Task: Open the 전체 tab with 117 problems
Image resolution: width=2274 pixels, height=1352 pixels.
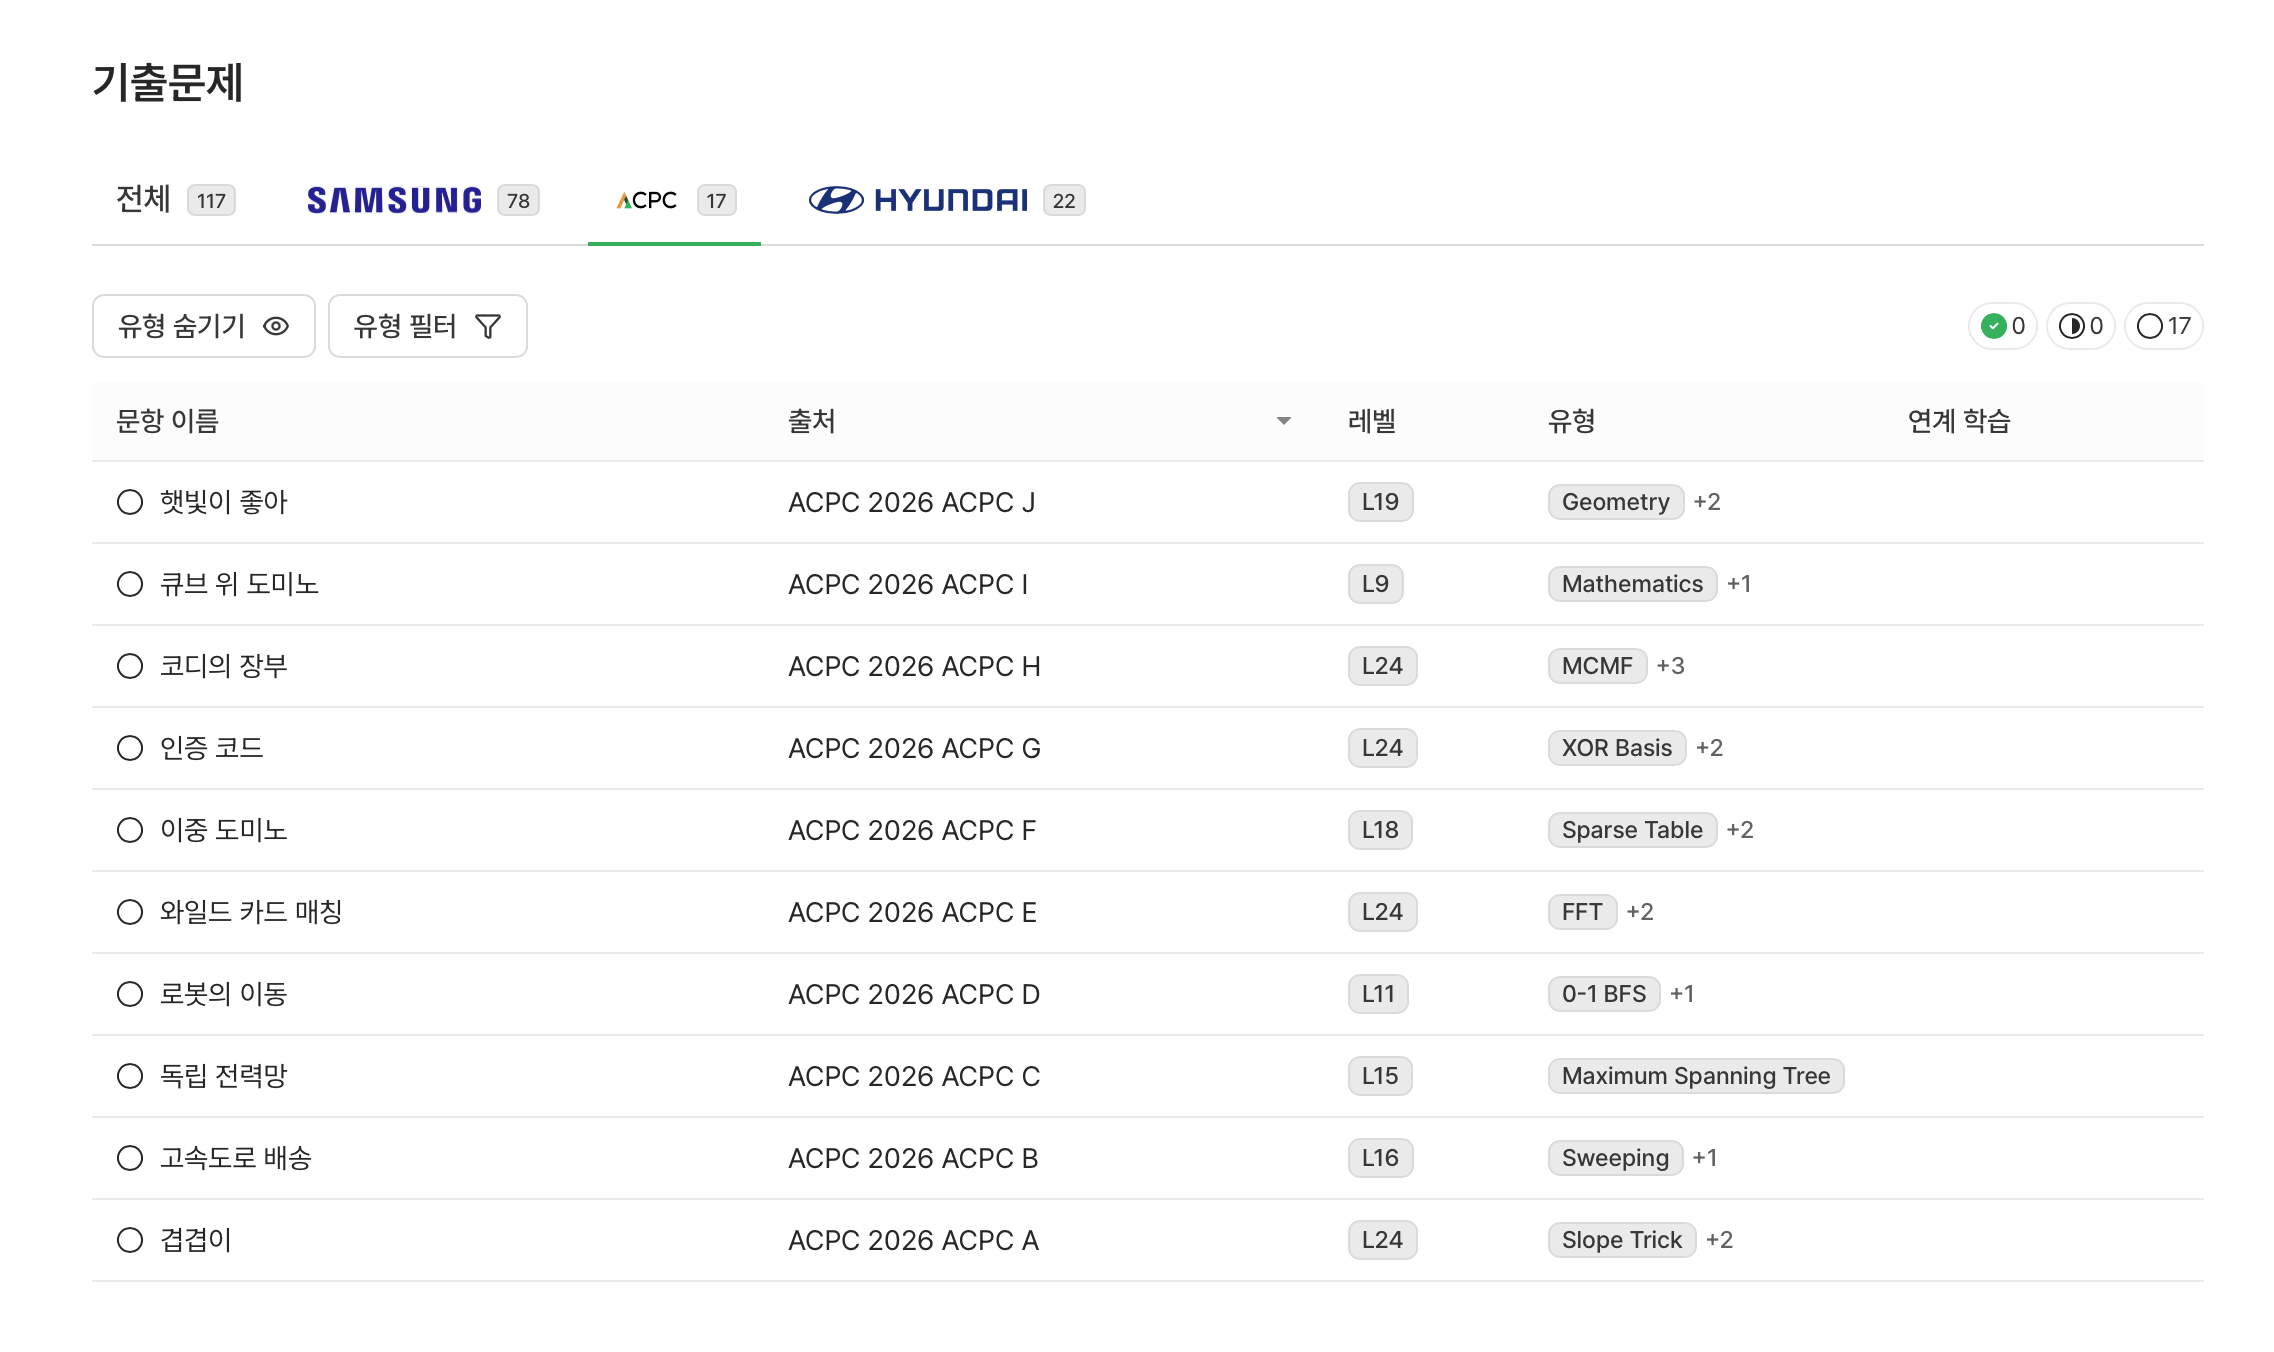Action: click(175, 200)
